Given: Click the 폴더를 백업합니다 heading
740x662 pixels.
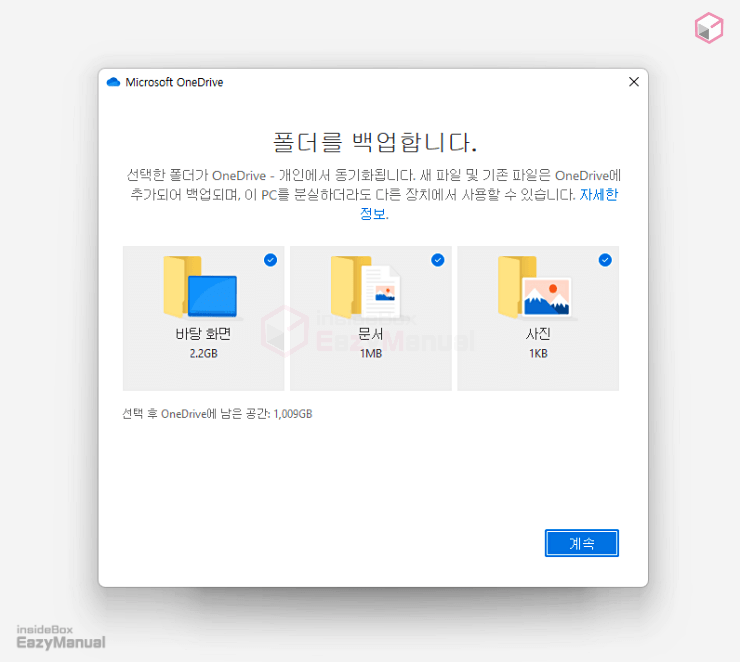Looking at the screenshot, I should tap(375, 142).
